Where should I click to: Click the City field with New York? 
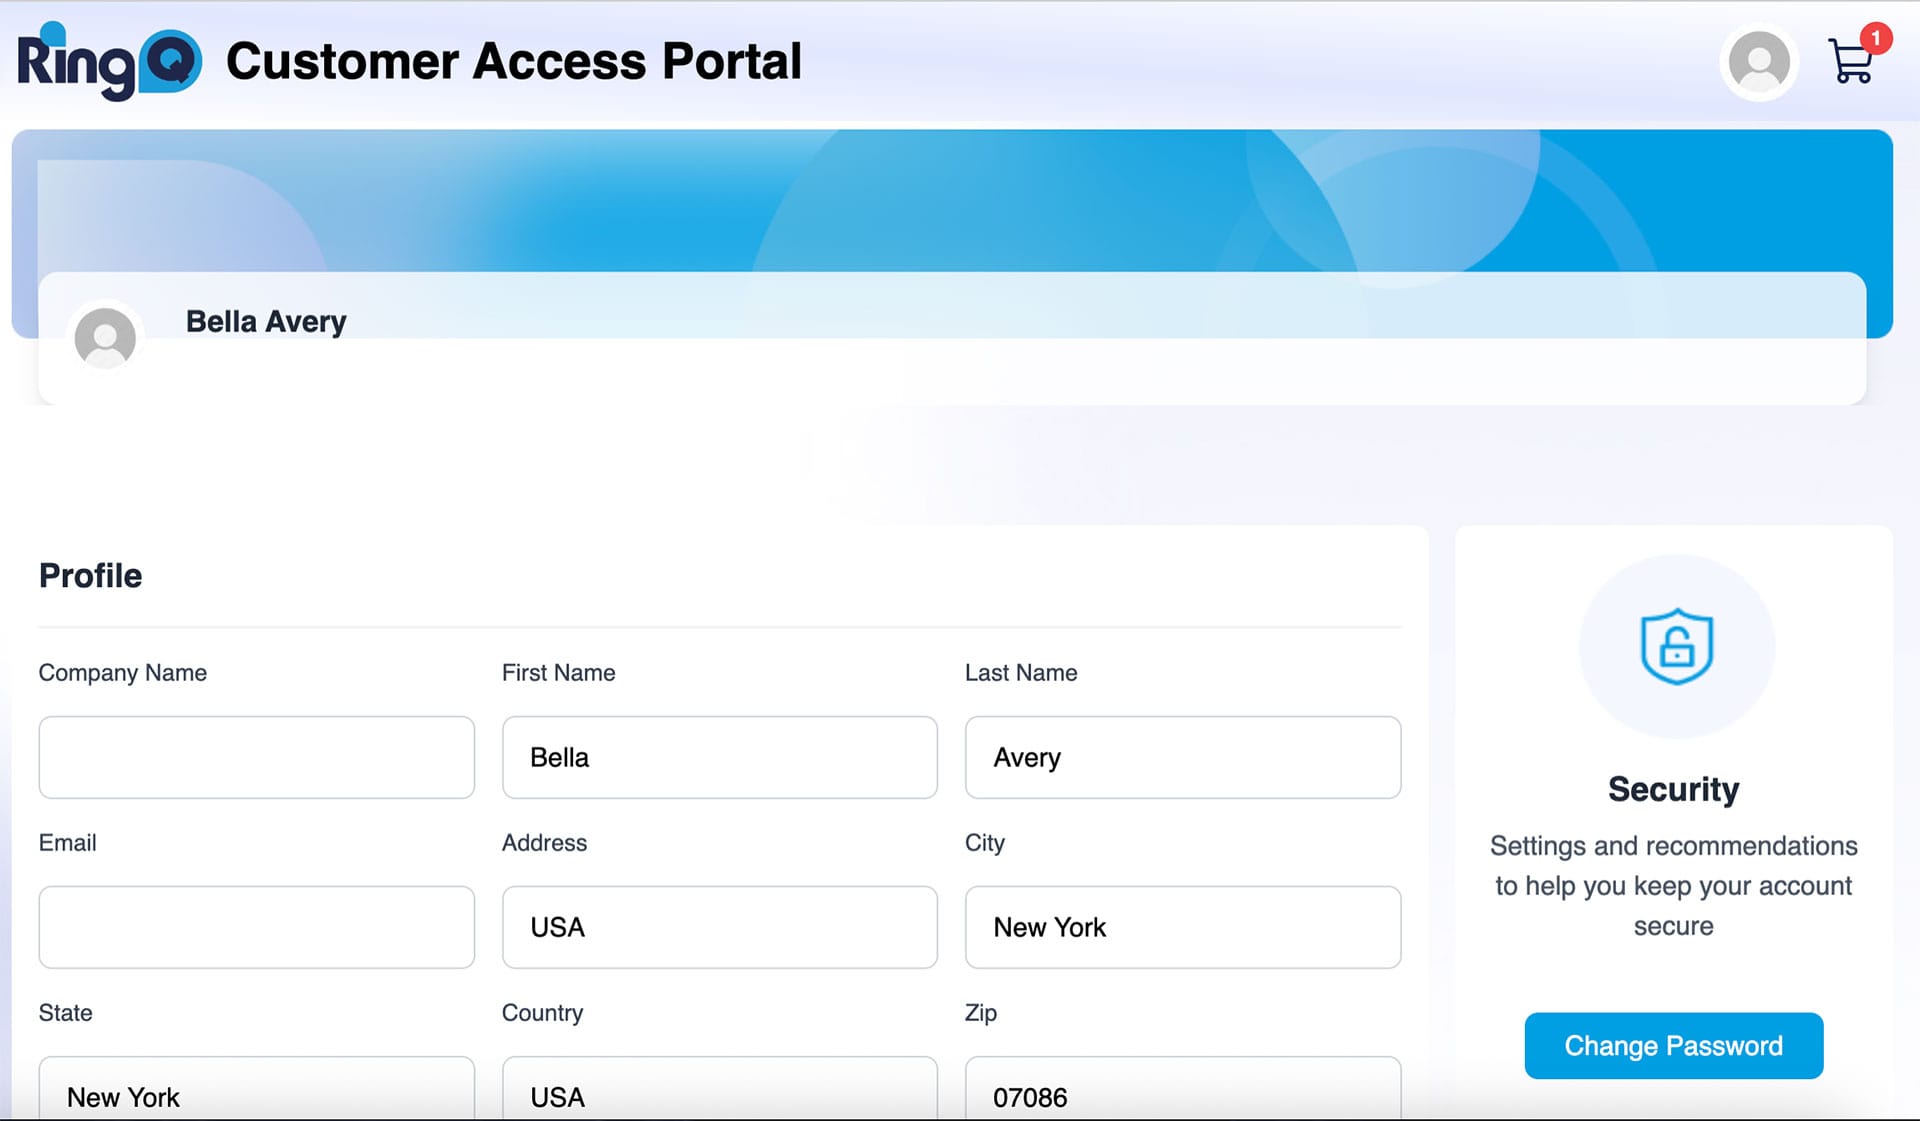[1182, 927]
